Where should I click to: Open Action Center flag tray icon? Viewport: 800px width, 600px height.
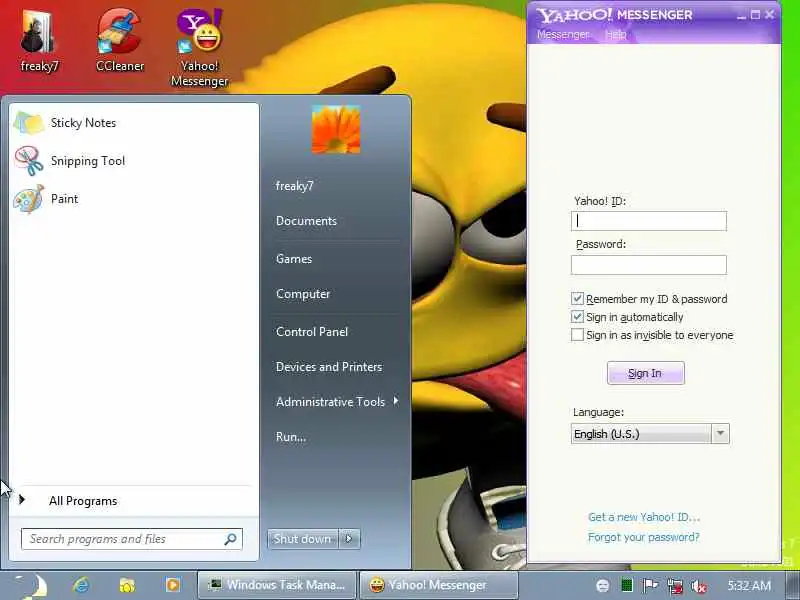(x=650, y=586)
